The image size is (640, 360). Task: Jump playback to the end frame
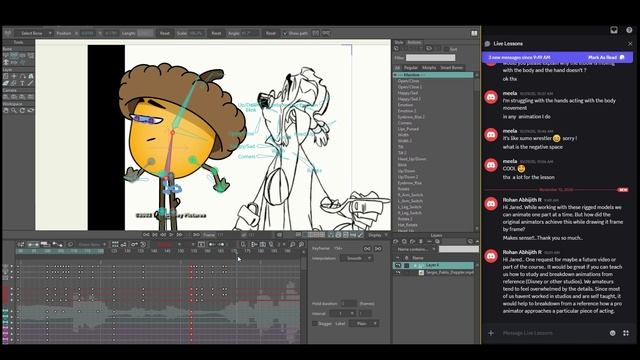click(196, 235)
